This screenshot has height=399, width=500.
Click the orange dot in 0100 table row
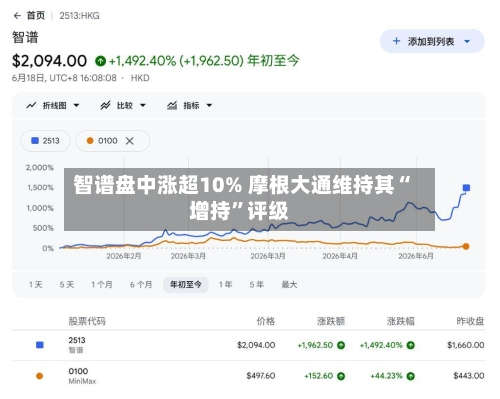[x=39, y=376]
